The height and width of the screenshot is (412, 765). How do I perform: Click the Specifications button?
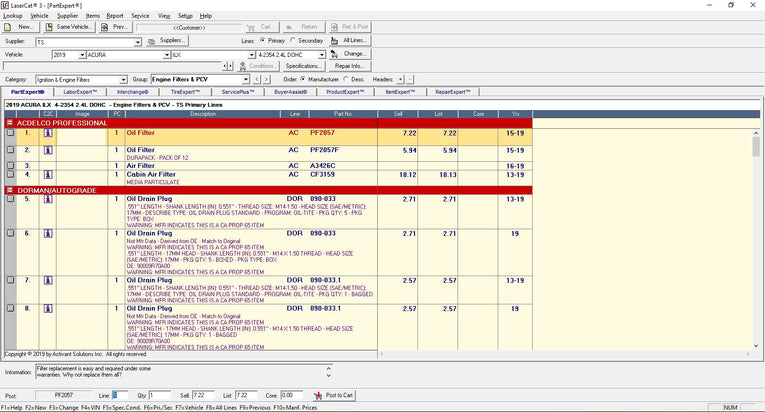(x=305, y=66)
